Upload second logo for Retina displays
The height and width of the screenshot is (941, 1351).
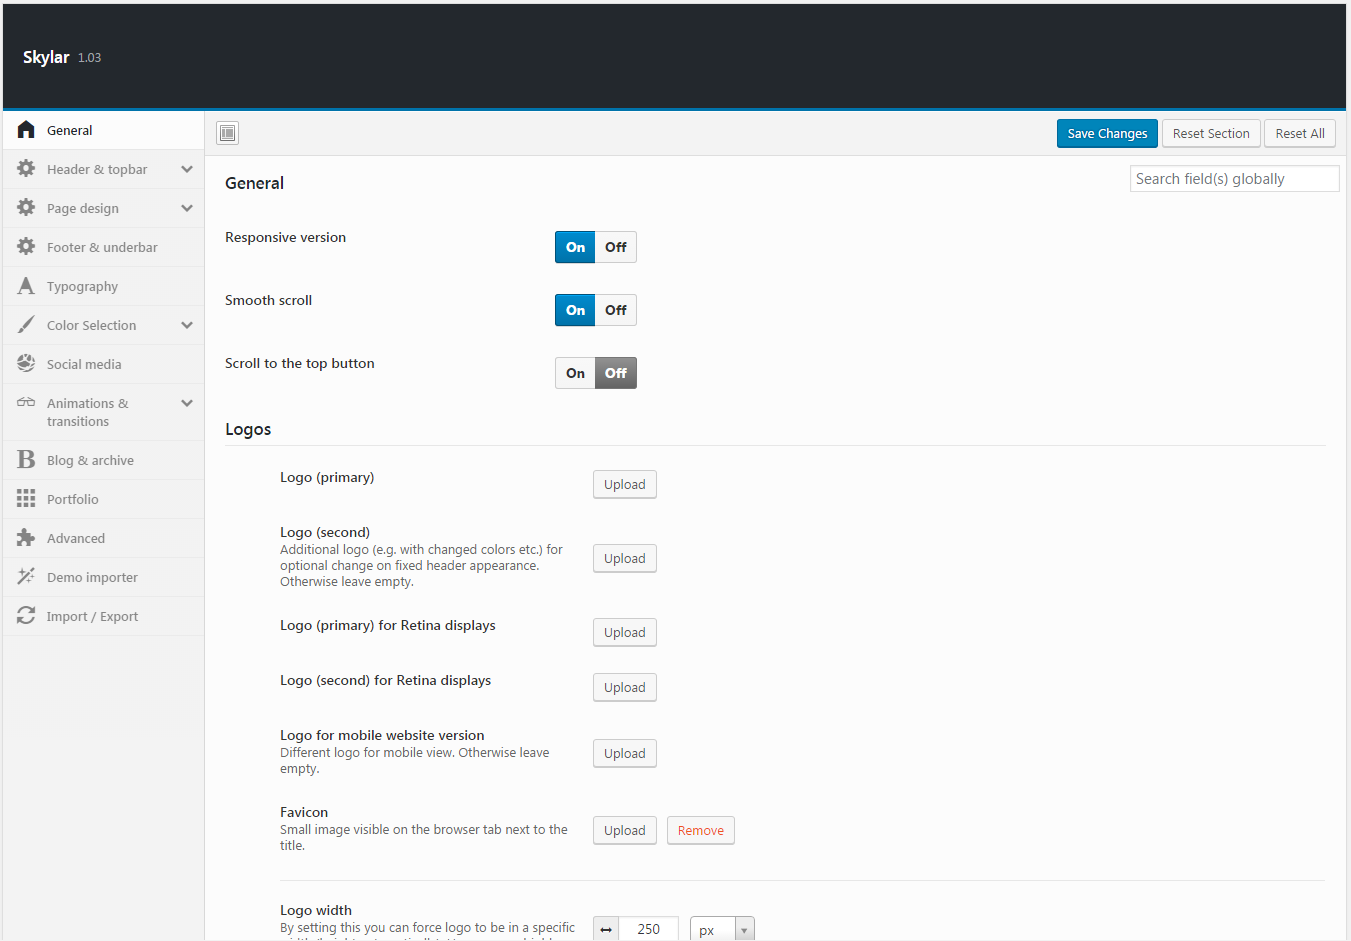[625, 687]
